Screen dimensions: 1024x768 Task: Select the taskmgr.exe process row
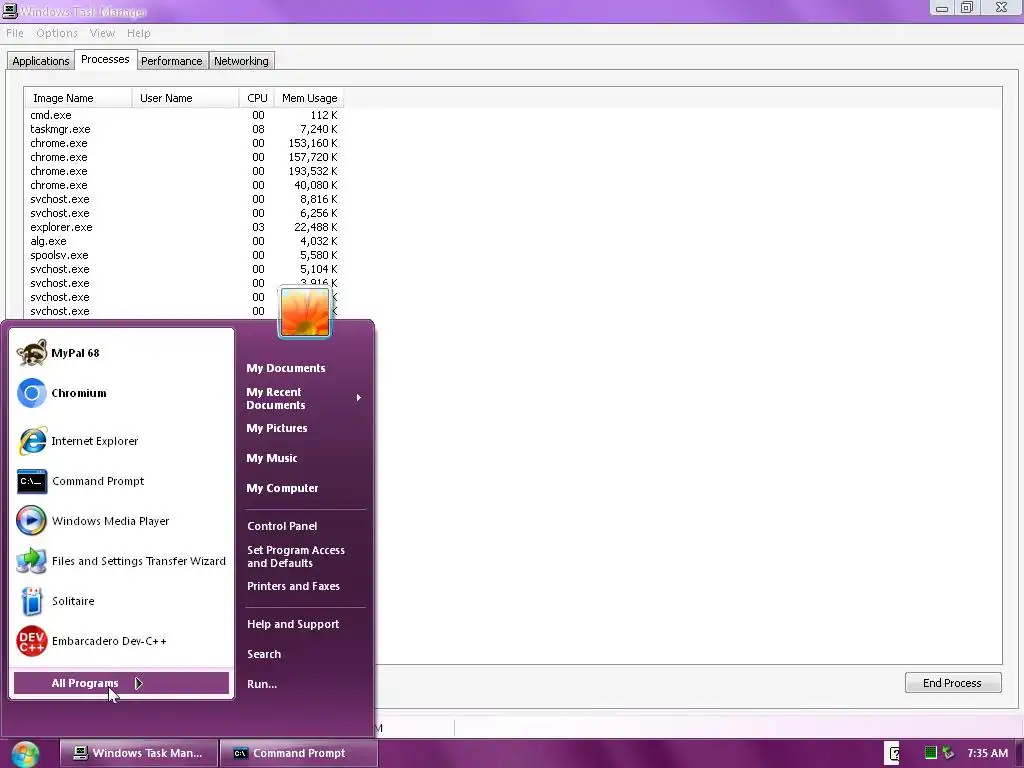(184, 129)
